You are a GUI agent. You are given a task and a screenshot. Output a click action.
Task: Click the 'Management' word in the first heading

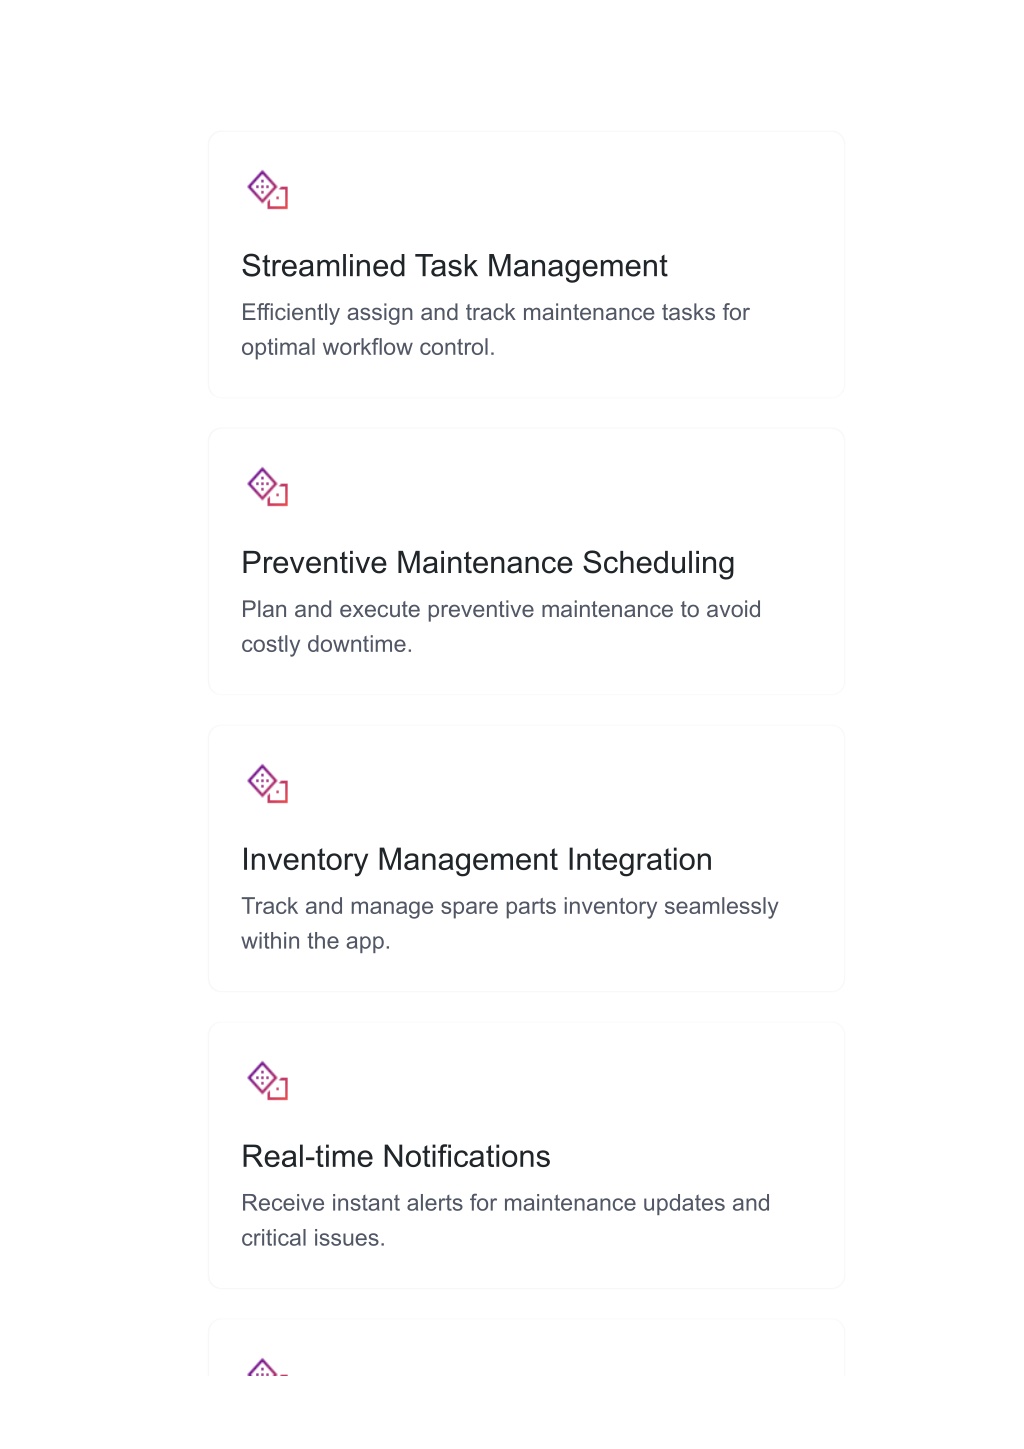point(577,266)
